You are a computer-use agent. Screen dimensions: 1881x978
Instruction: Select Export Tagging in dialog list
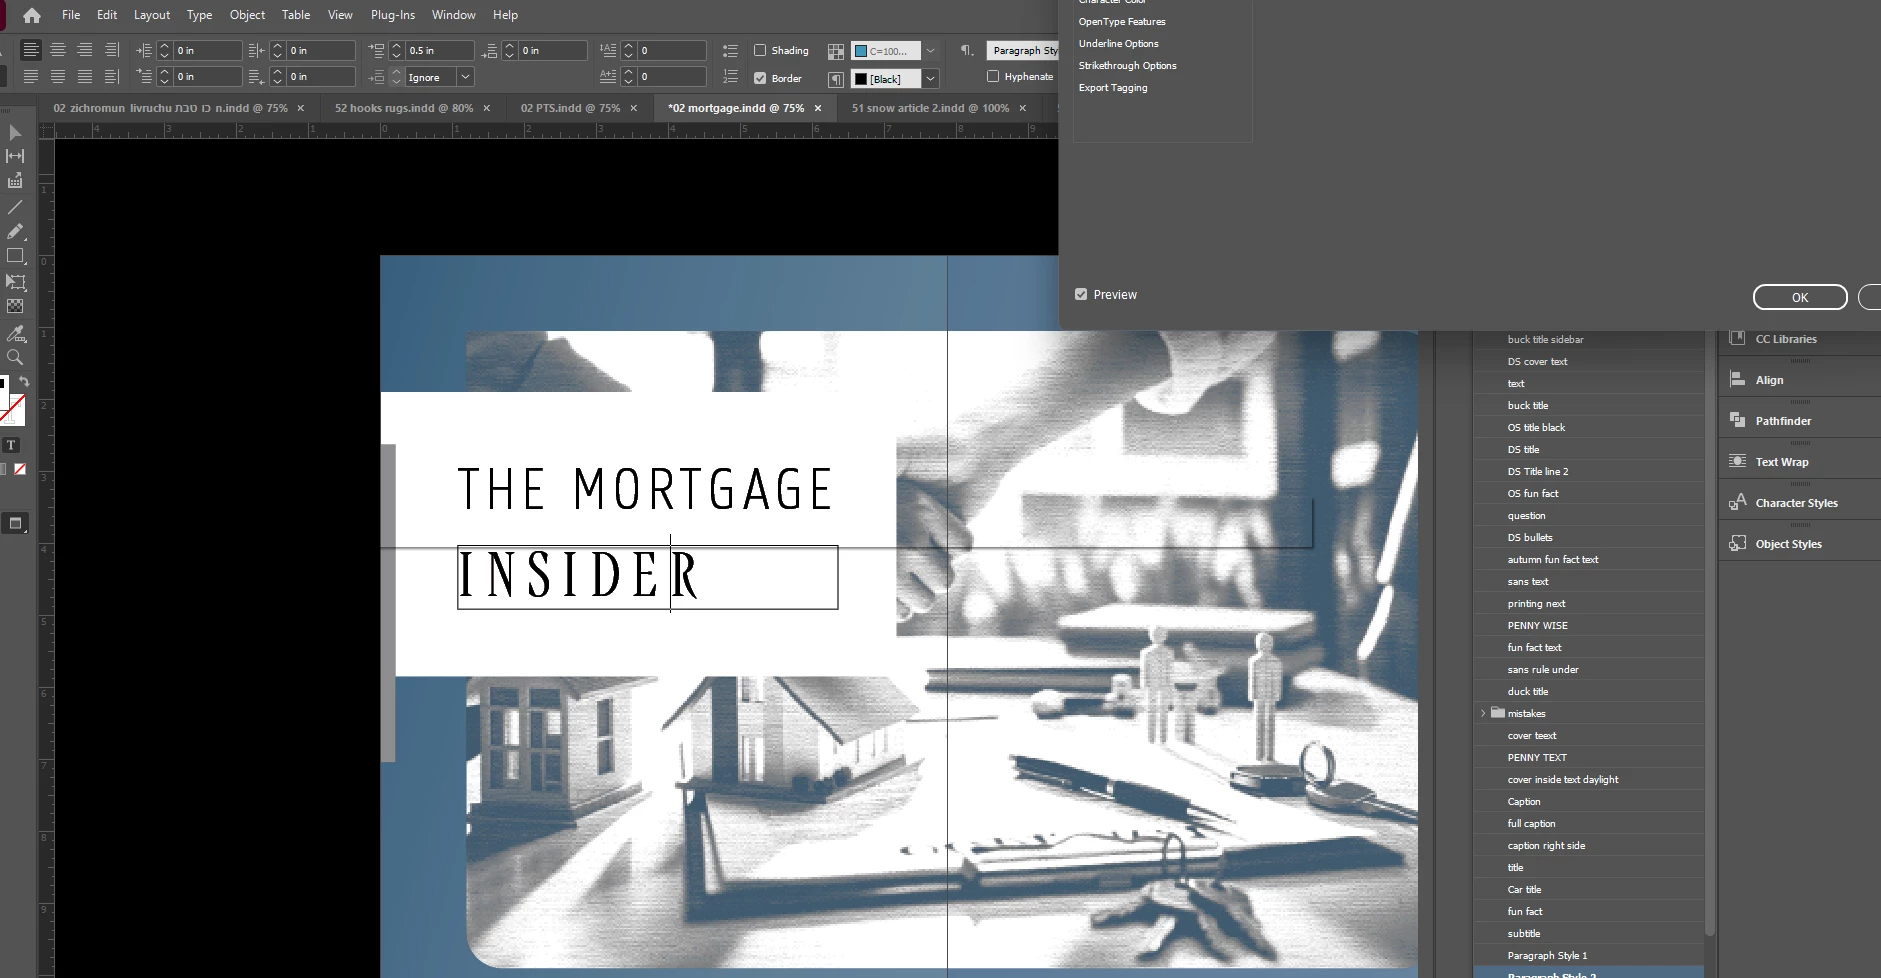click(x=1113, y=87)
